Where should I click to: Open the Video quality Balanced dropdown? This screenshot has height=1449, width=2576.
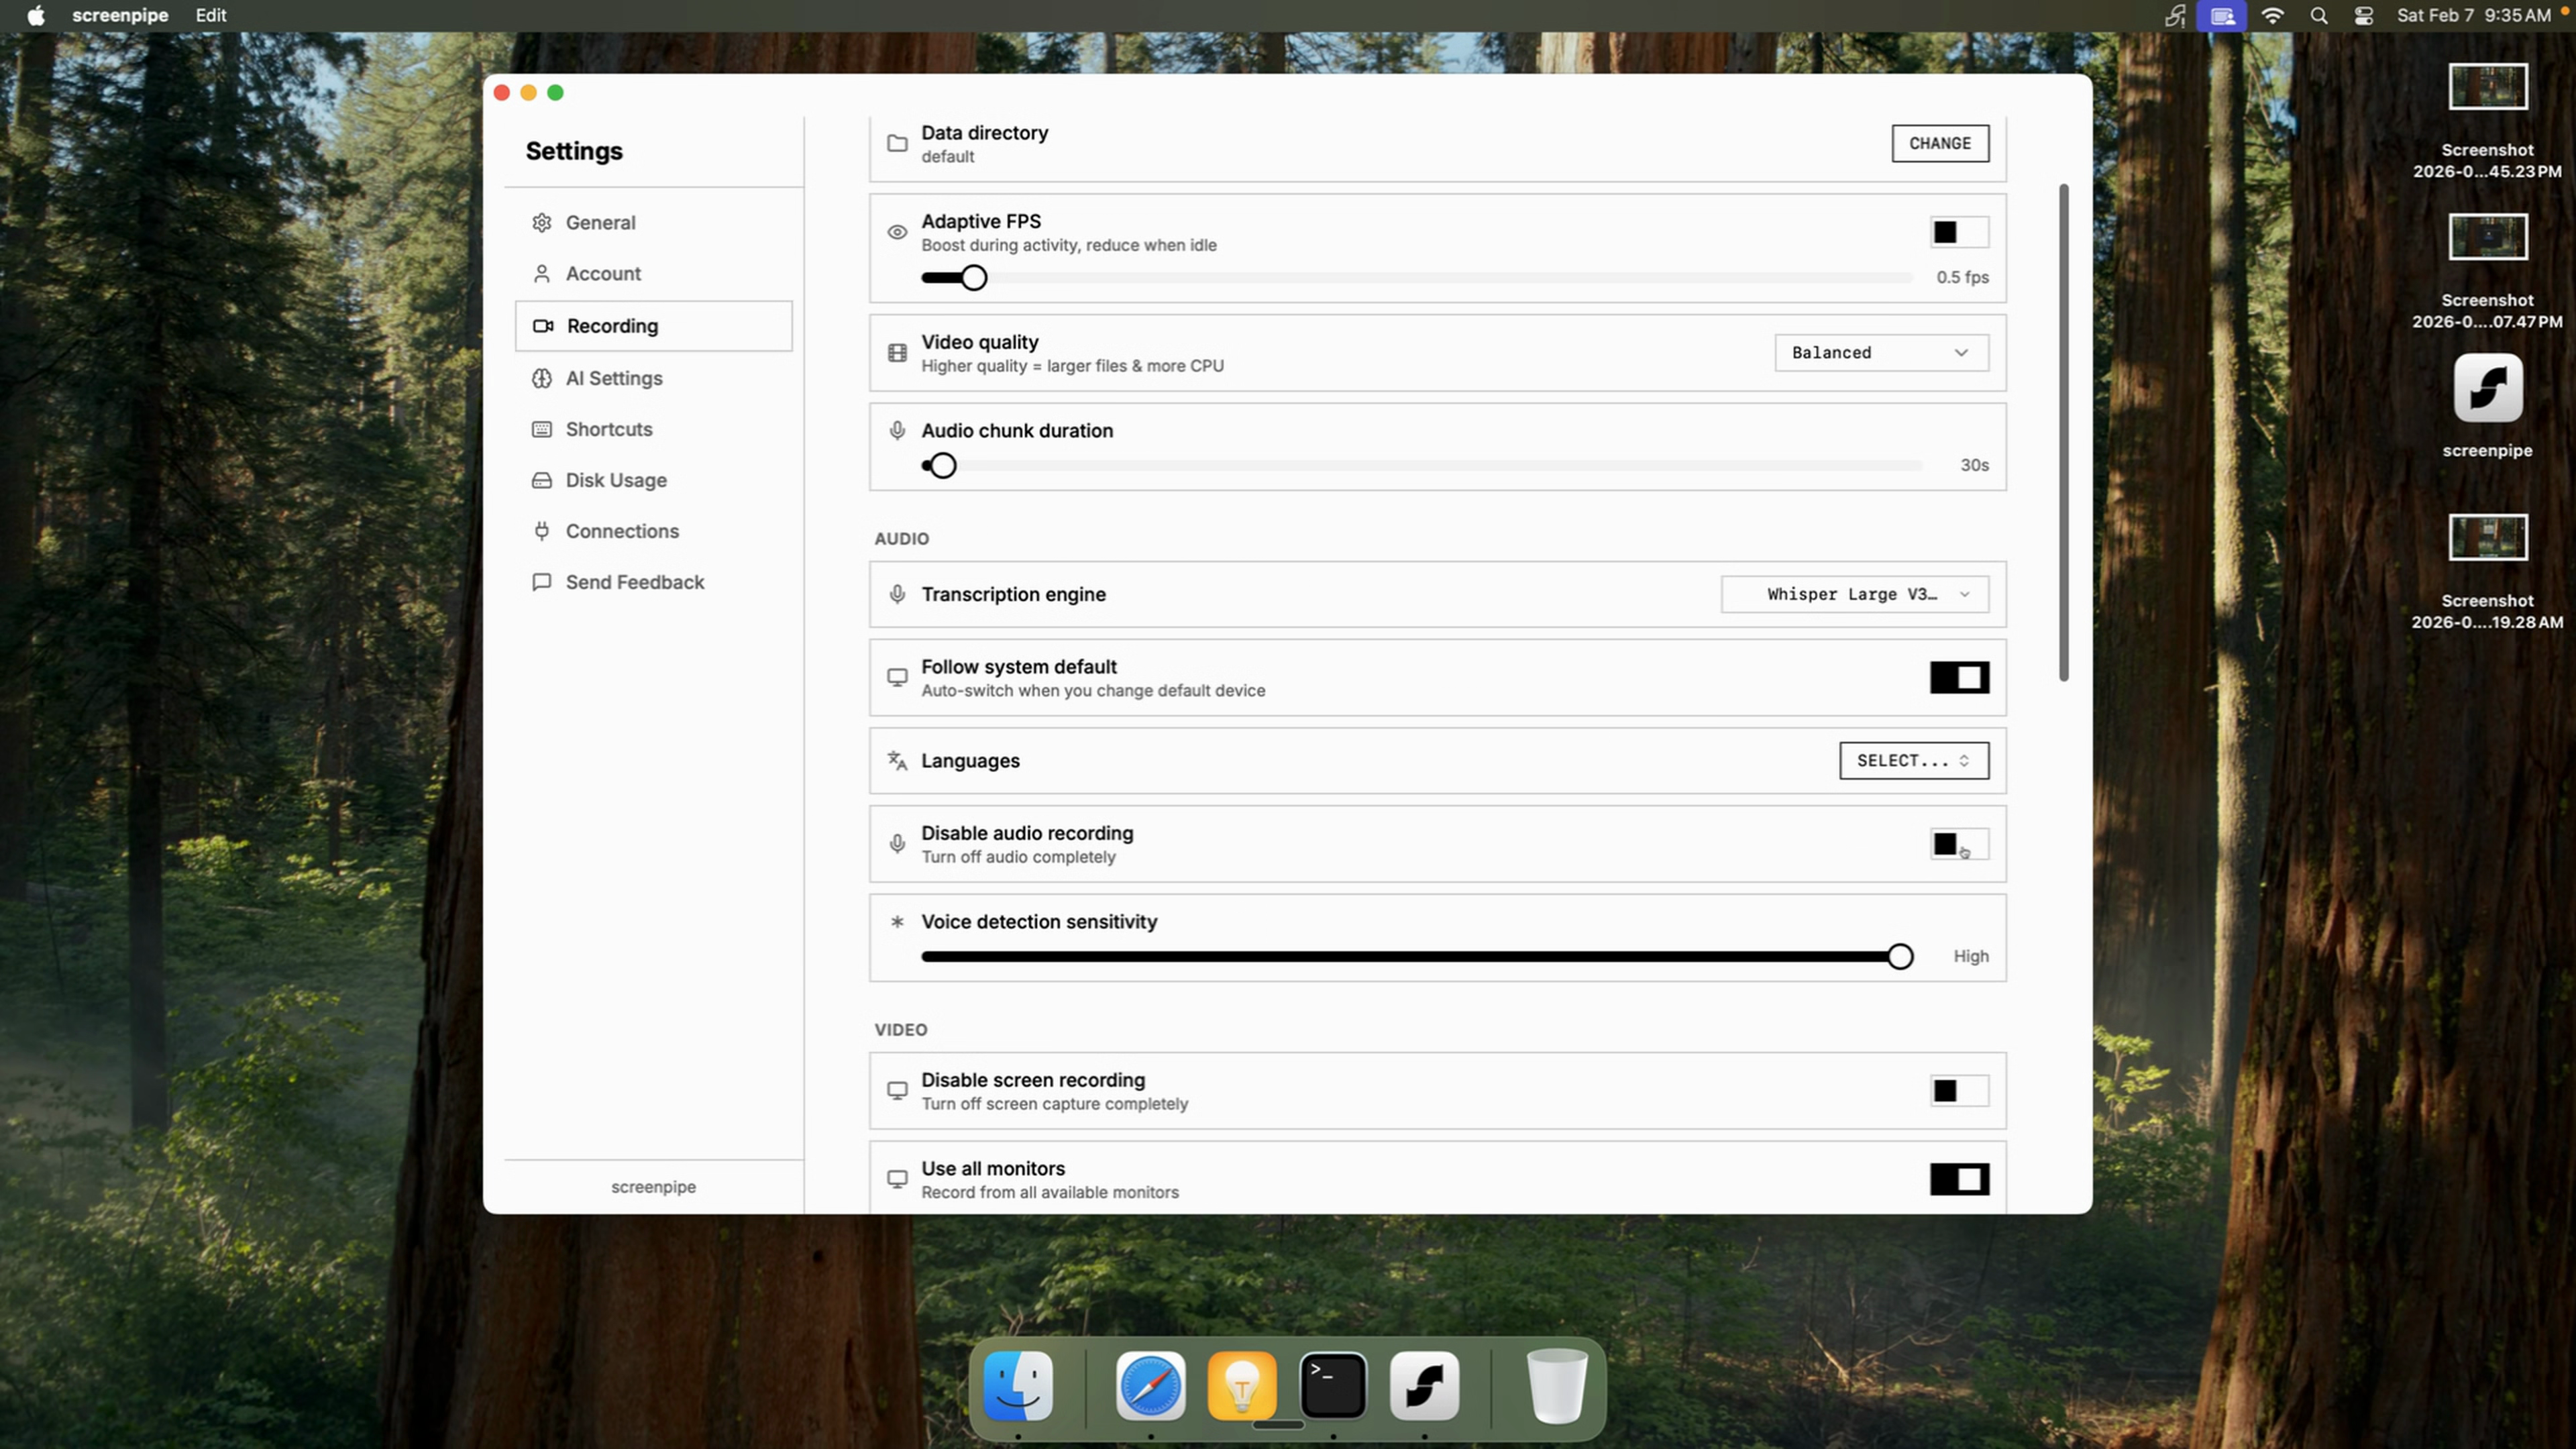point(1880,352)
